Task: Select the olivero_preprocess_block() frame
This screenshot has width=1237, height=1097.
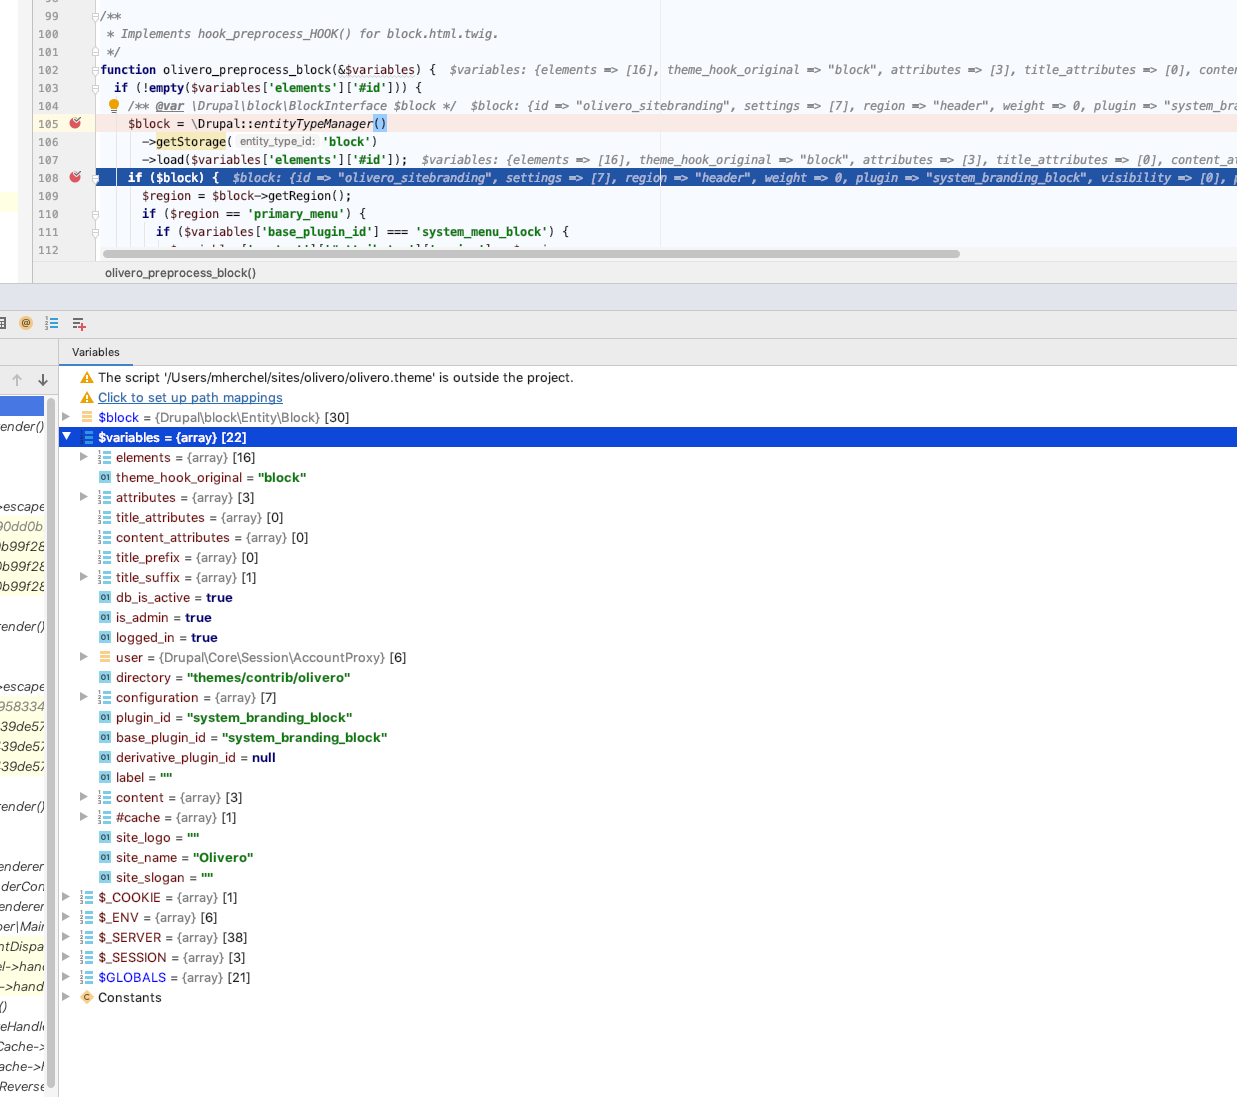Action: tap(180, 272)
